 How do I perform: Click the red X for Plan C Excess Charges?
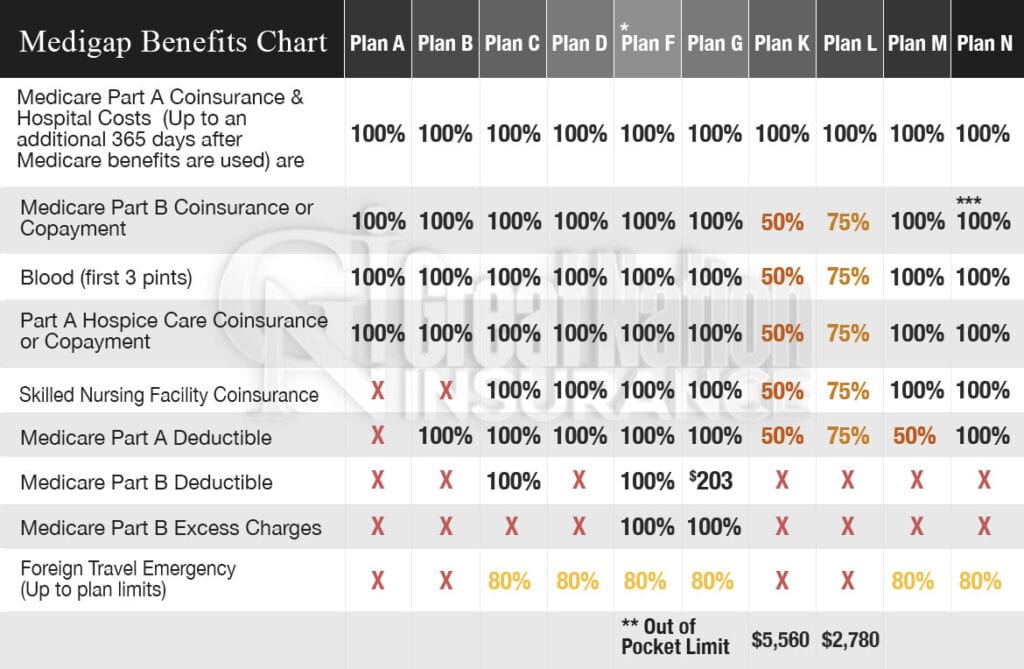[x=512, y=526]
